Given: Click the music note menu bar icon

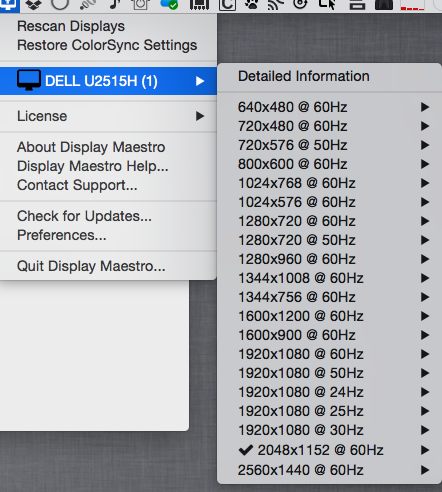Looking at the screenshot, I should (115, 4).
